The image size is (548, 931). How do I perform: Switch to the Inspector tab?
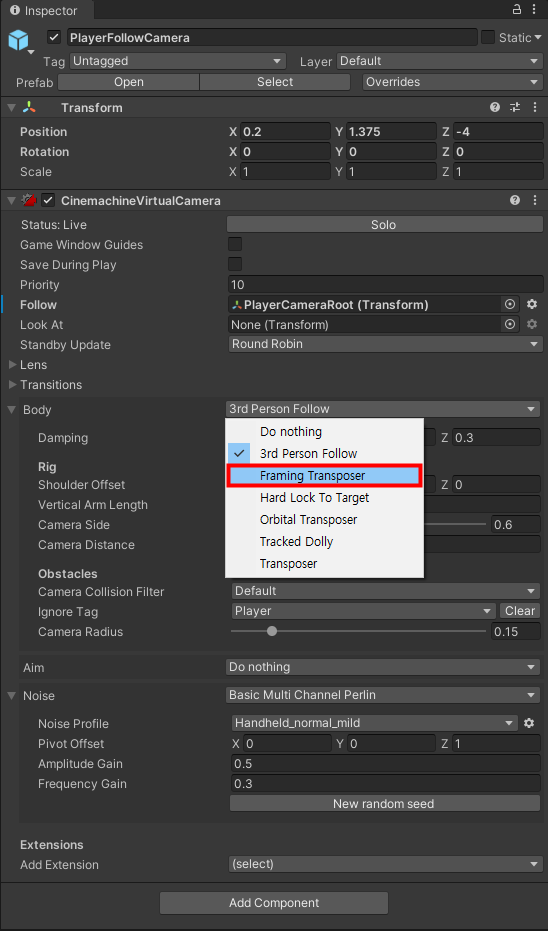coord(46,11)
